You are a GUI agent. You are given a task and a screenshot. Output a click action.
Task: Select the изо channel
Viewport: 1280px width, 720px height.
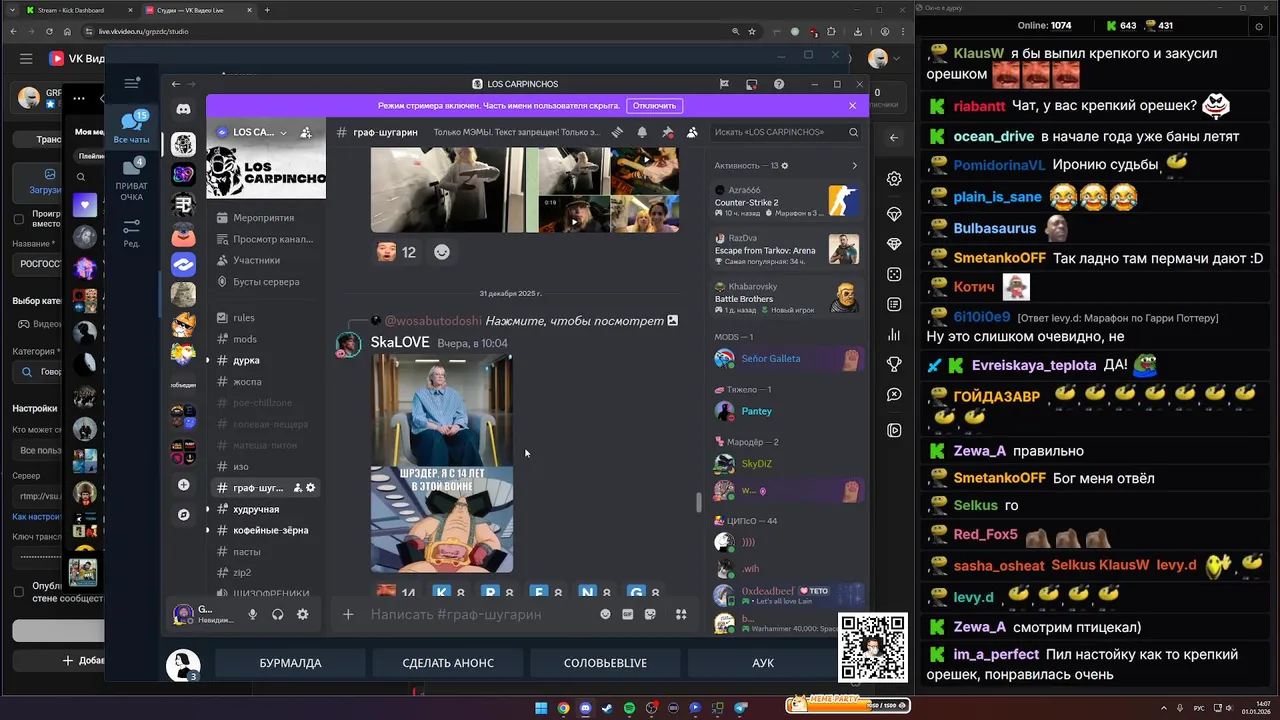click(265, 466)
